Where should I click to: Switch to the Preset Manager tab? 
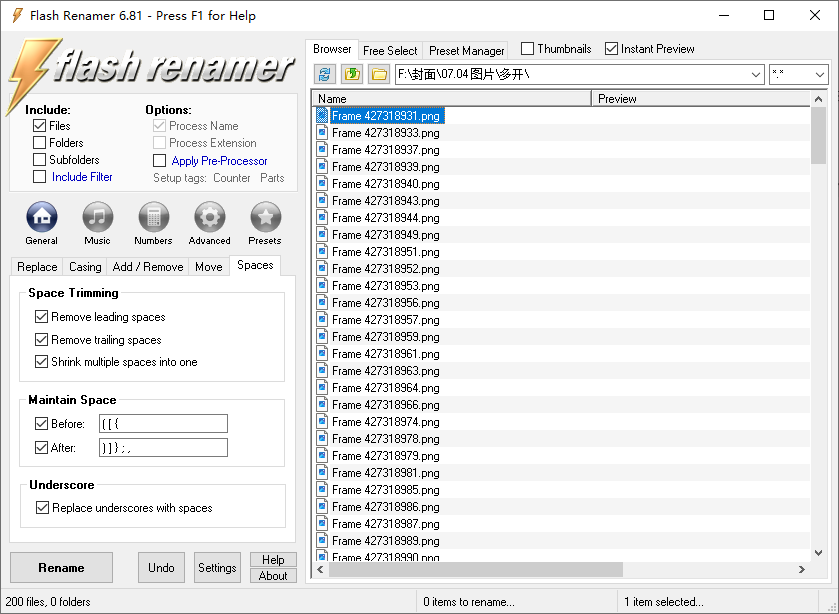466,50
